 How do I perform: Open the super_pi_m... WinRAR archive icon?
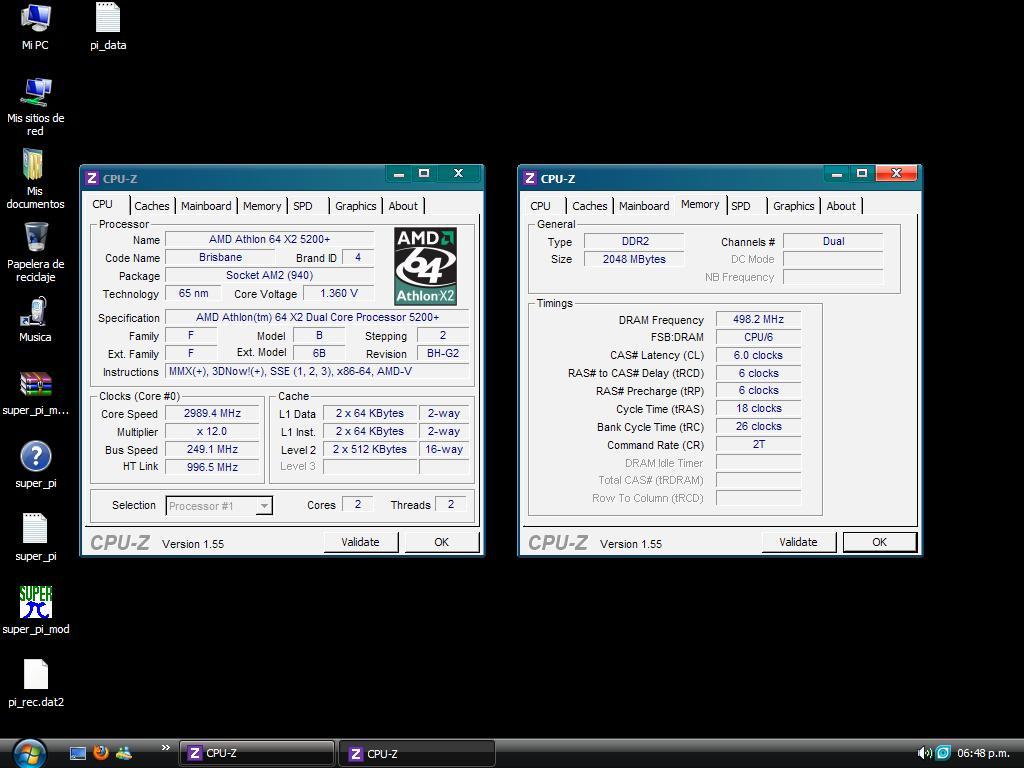click(35, 384)
